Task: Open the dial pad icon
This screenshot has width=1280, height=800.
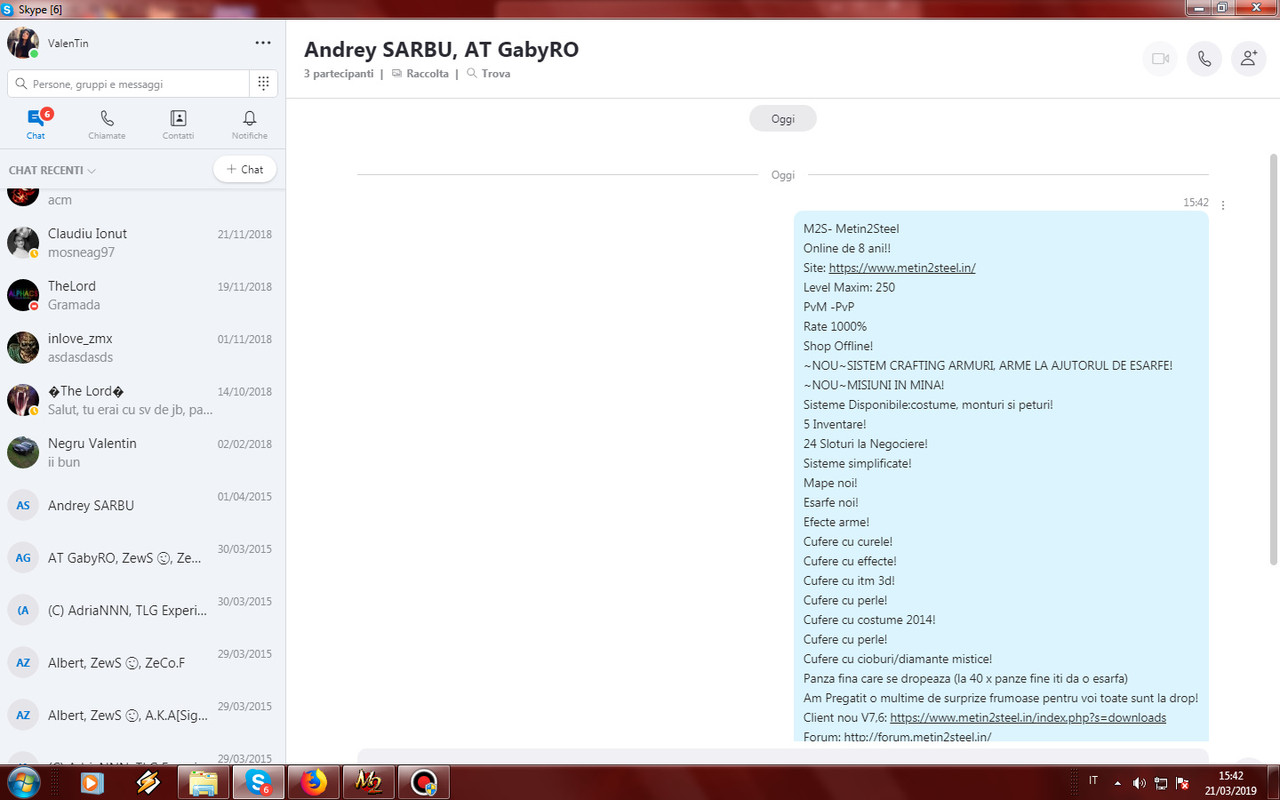Action: [x=263, y=84]
